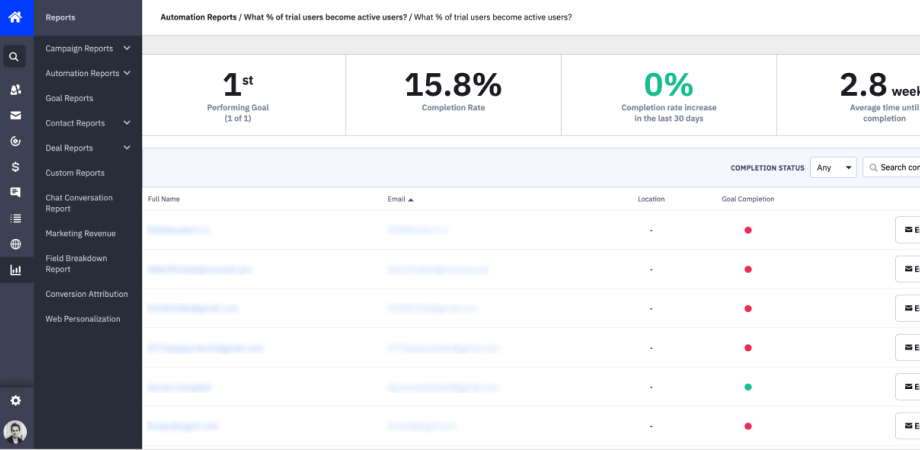
Task: Go to the home icon
Action: (x=15, y=17)
